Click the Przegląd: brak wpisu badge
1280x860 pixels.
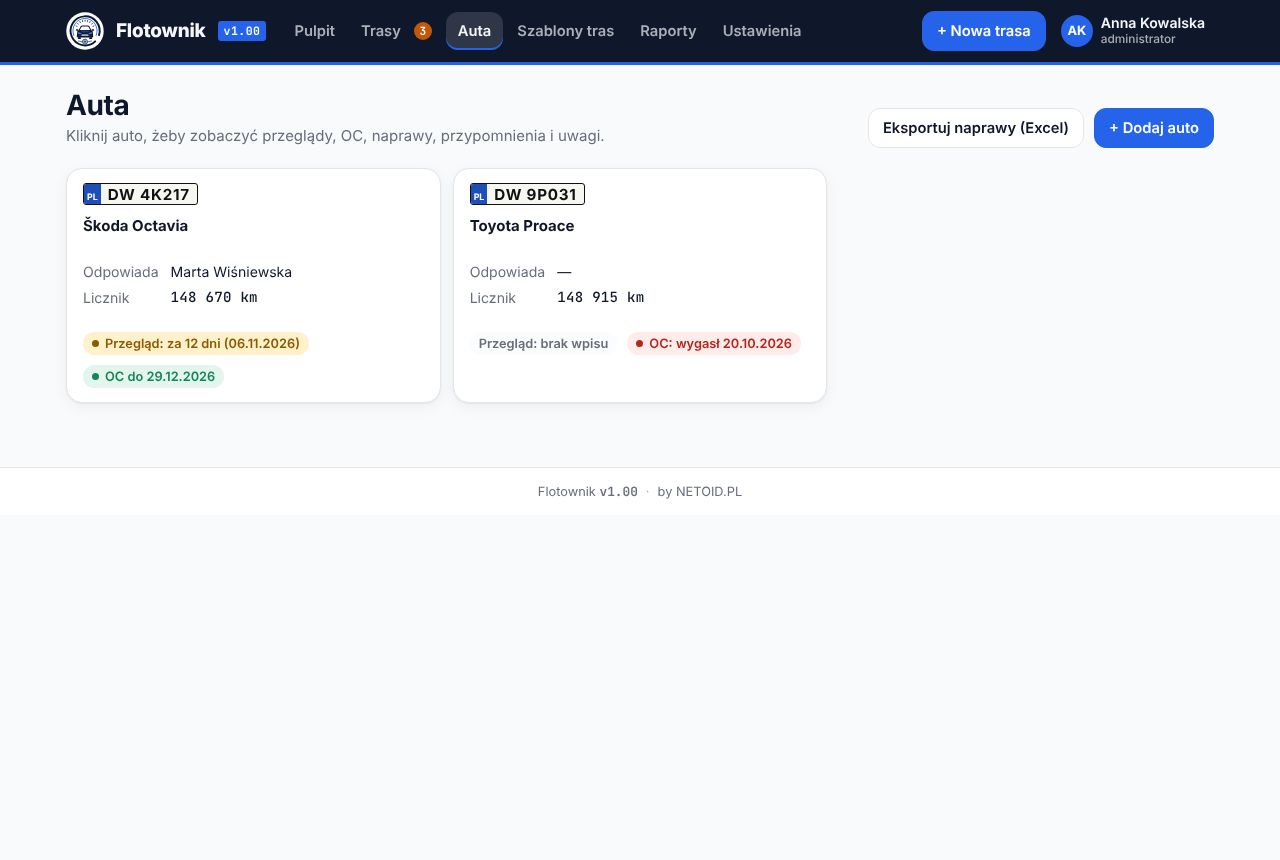pyautogui.click(x=543, y=344)
